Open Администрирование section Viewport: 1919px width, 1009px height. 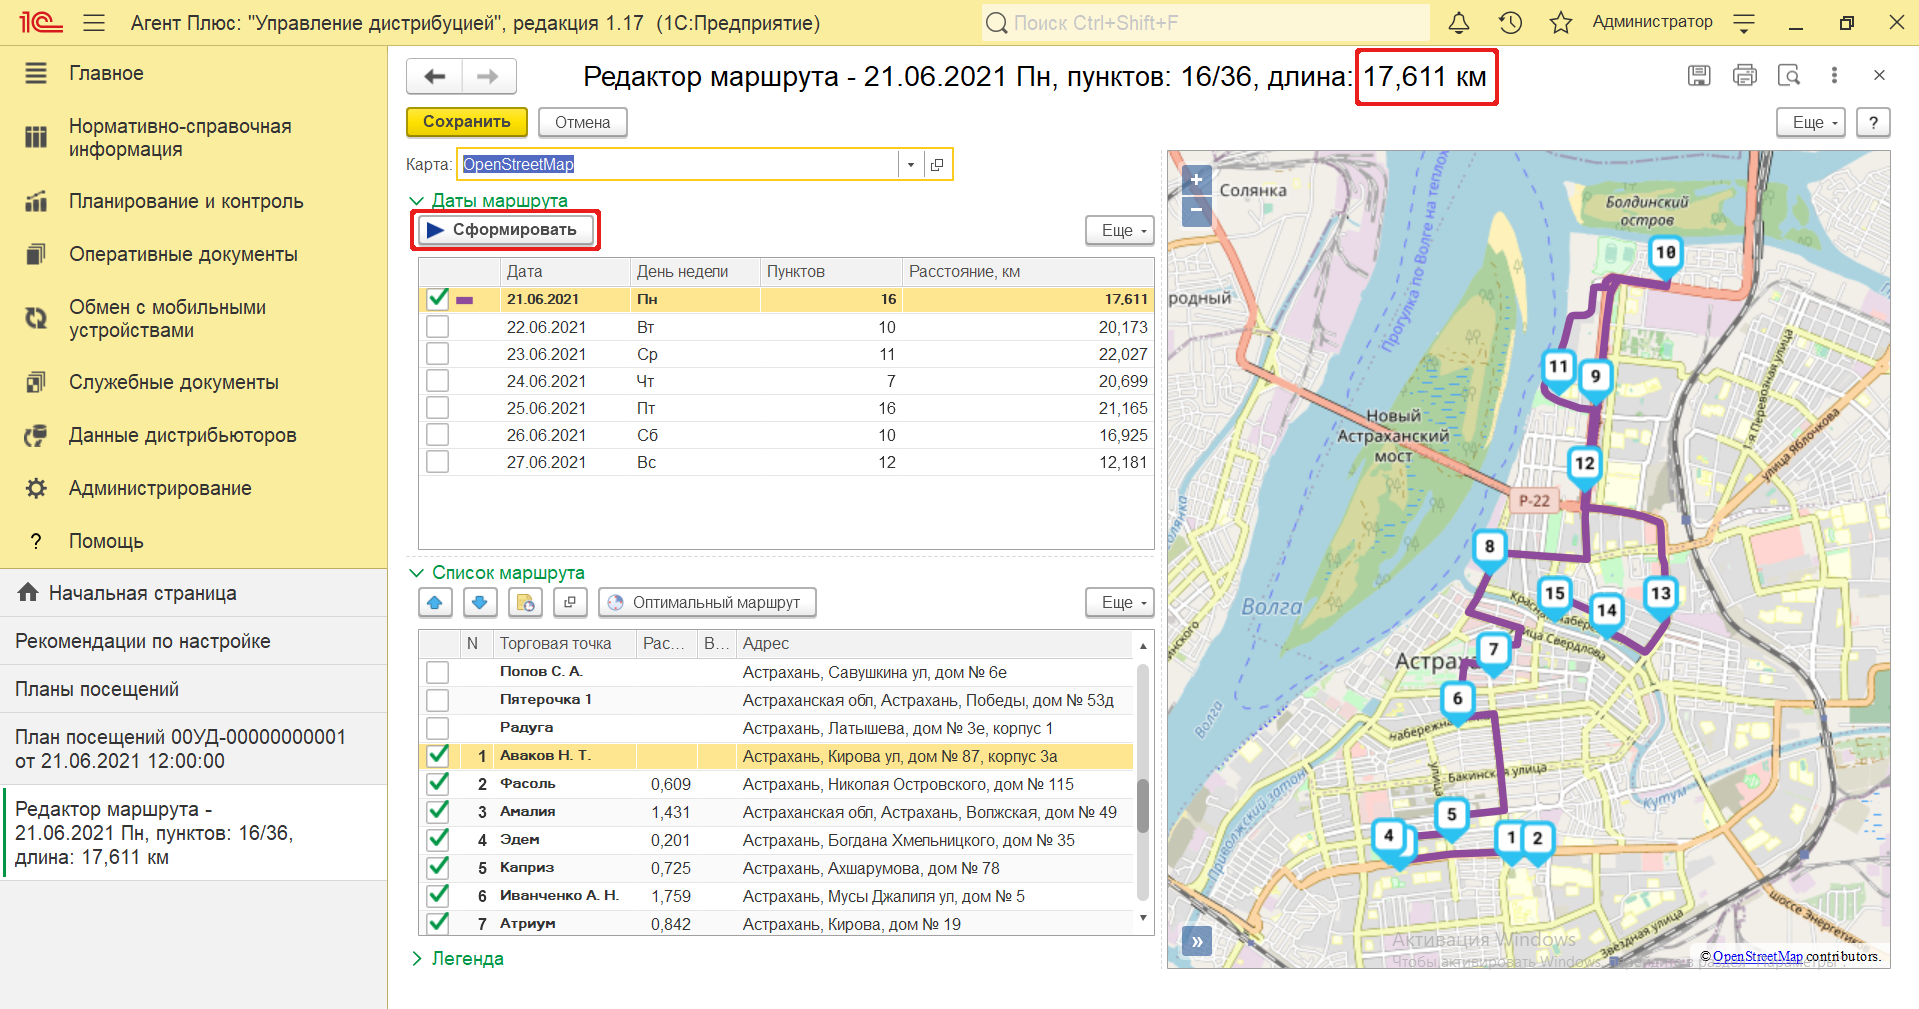click(160, 488)
